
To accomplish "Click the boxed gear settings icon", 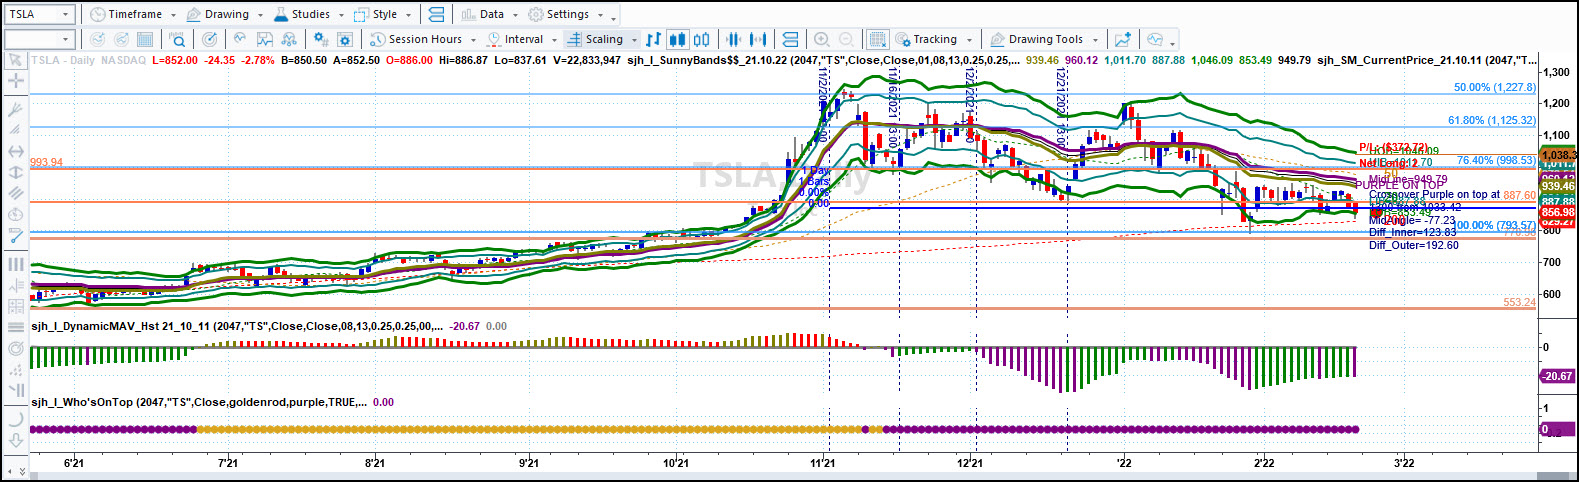I will (345, 39).
